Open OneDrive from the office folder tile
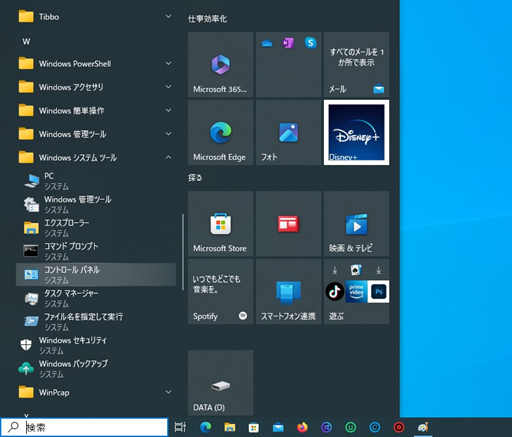512x437 pixels. (267, 43)
